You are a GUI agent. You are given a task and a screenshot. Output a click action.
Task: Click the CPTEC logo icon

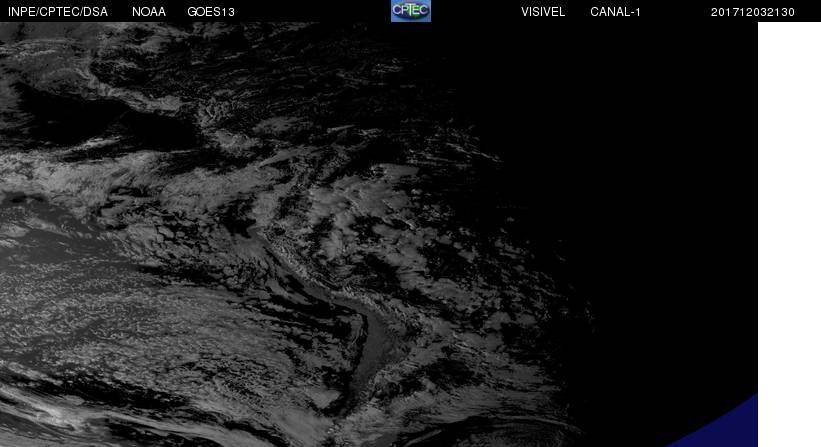[x=411, y=11]
